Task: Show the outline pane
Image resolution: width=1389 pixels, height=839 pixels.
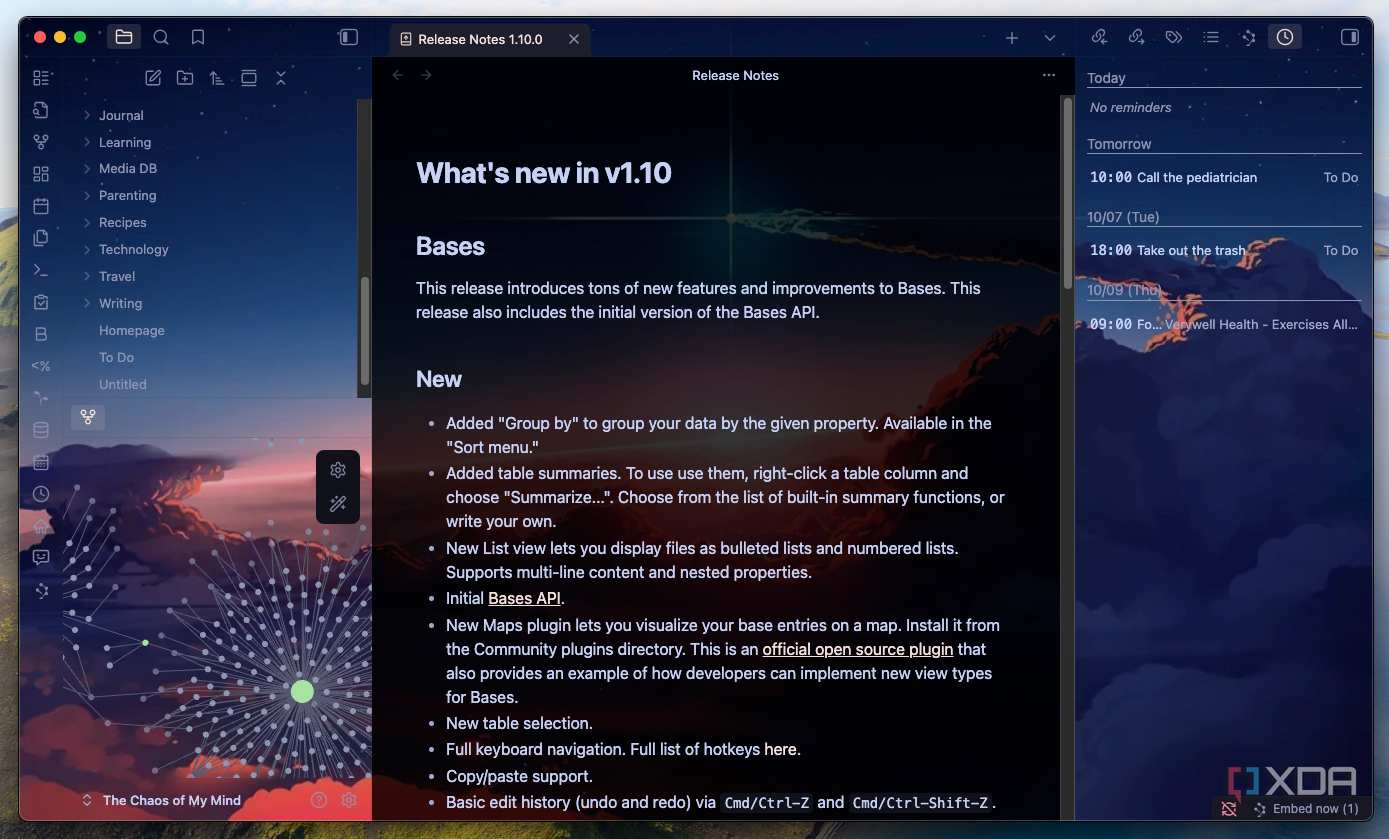Action: [1211, 37]
